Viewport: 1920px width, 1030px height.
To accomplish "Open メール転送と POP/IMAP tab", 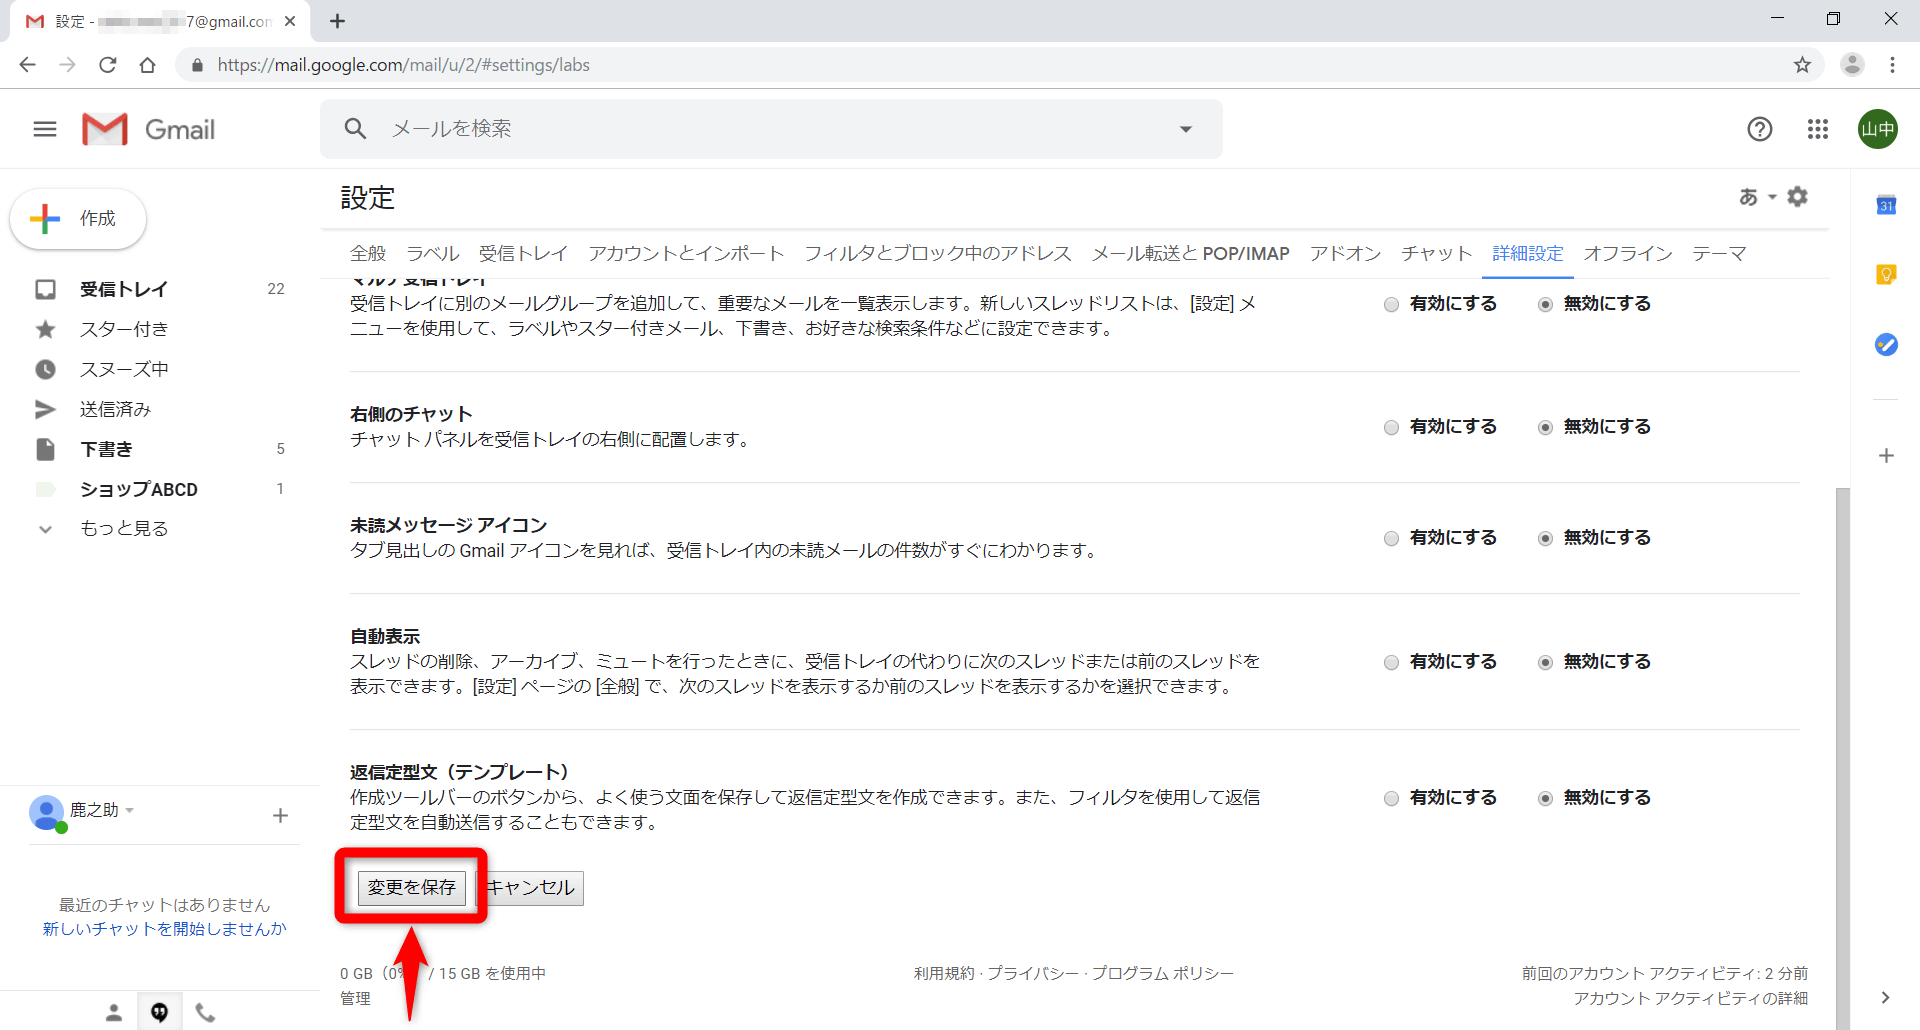I will 1191,254.
